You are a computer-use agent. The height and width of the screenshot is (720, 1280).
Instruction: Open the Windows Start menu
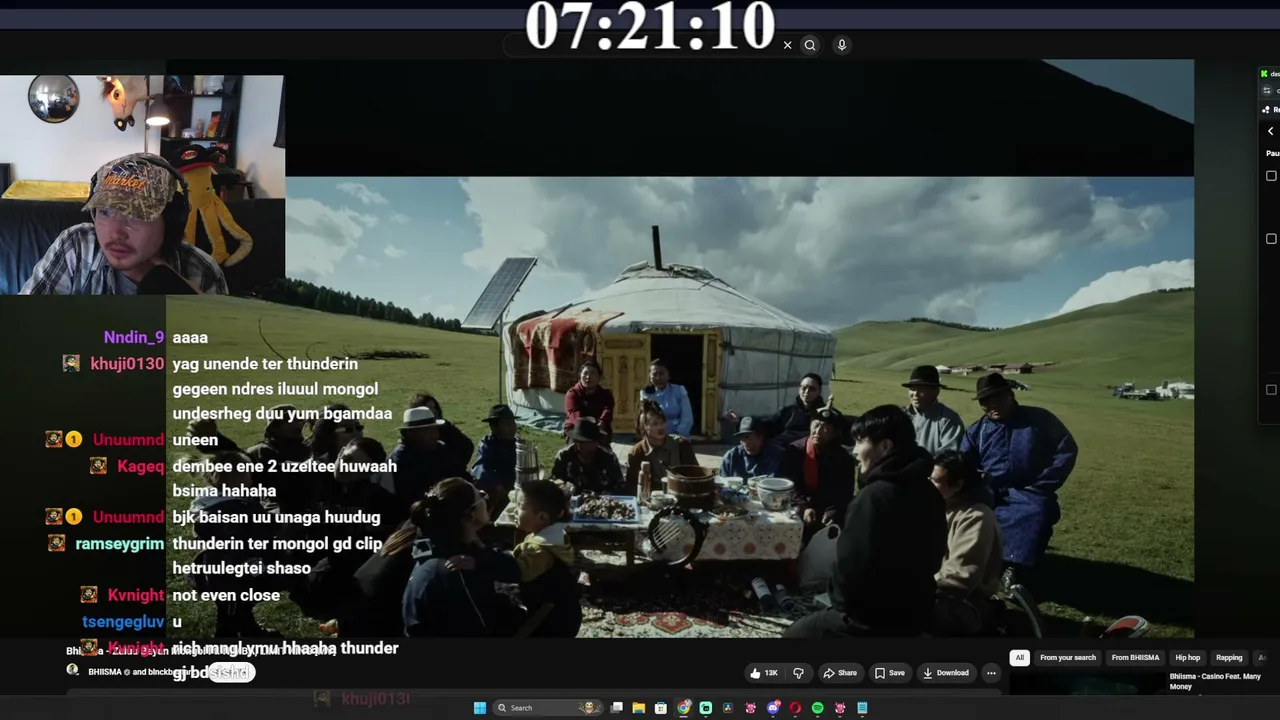coord(480,708)
